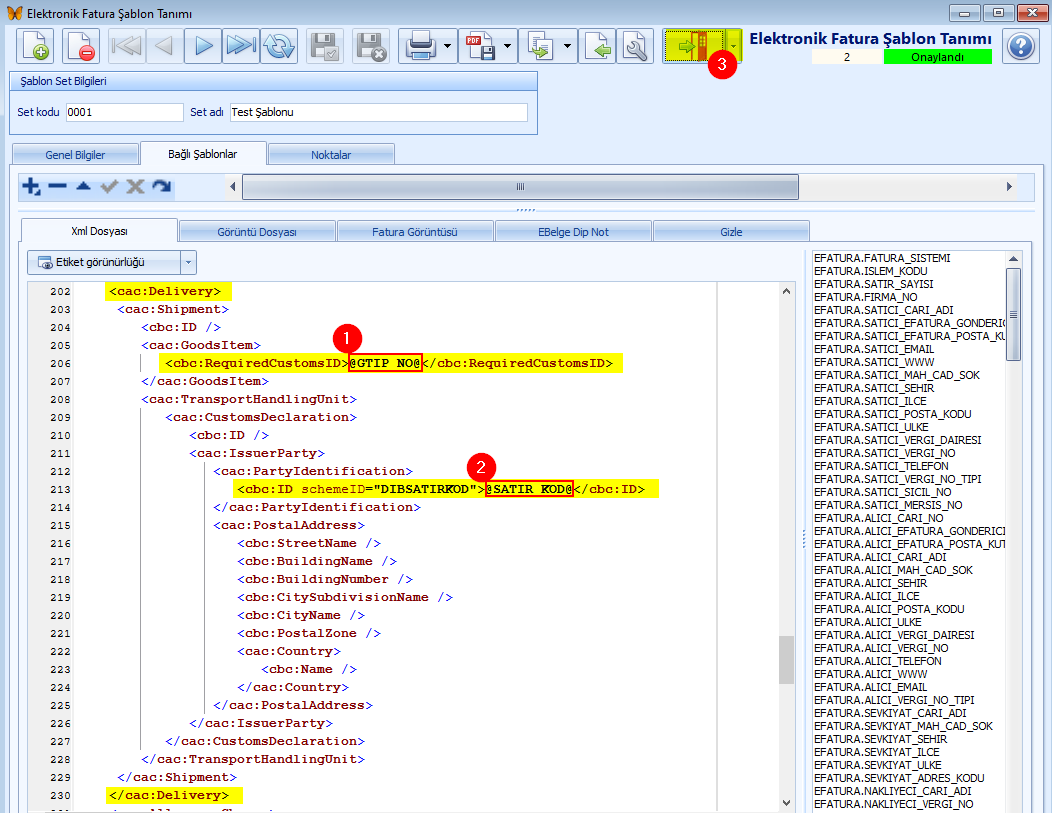
Task: Click the yellow highlighted transfer icon
Action: [x=694, y=46]
